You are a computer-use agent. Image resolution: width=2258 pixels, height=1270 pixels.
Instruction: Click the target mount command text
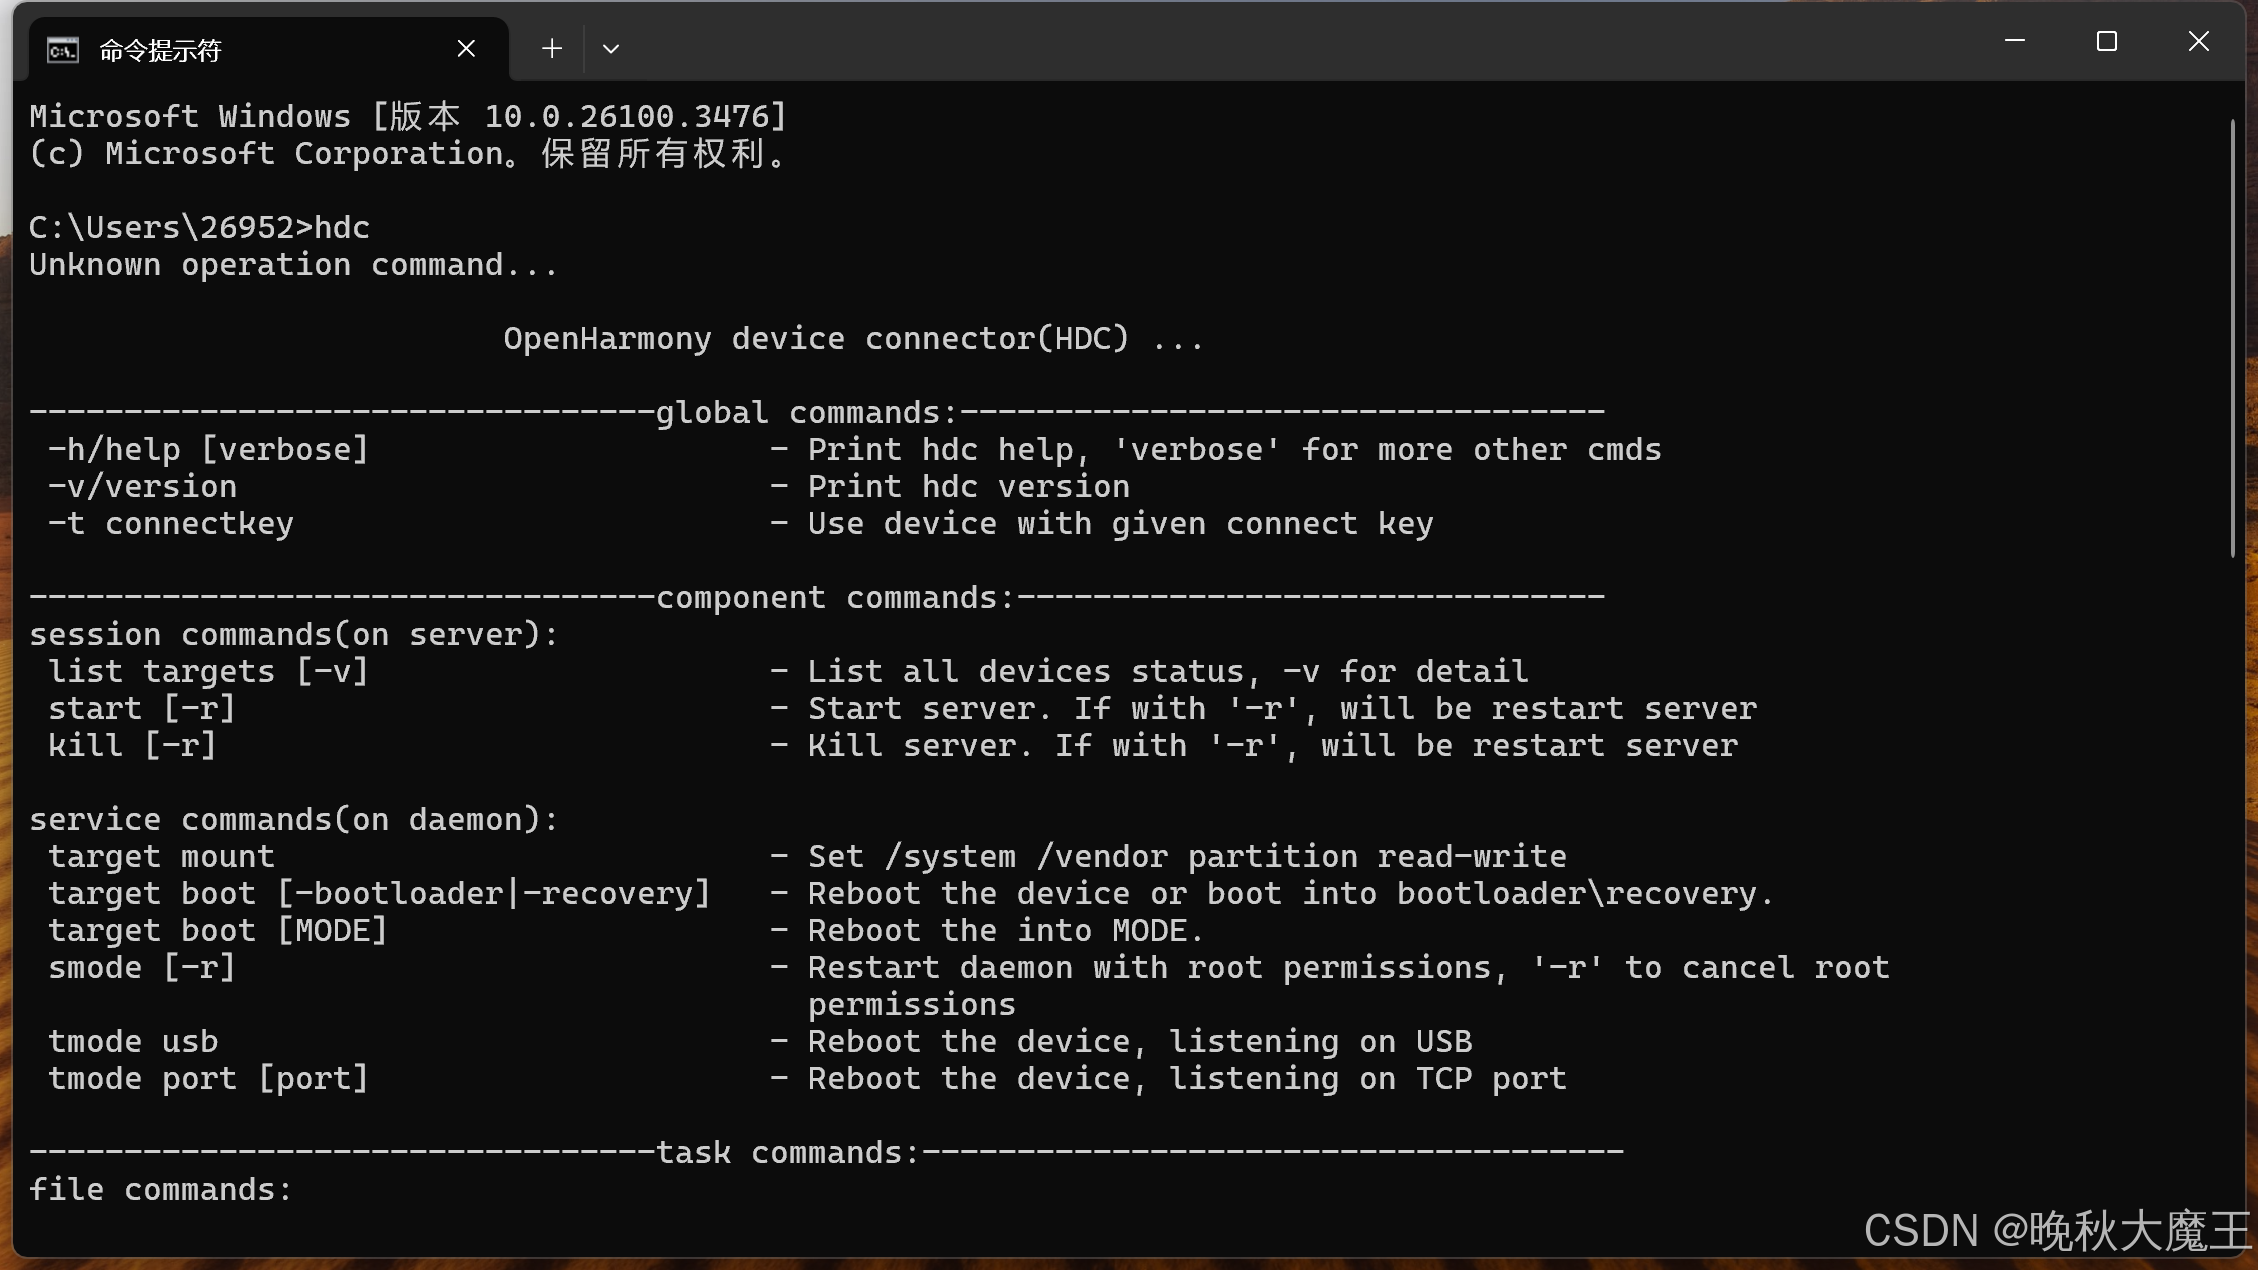click(x=162, y=857)
